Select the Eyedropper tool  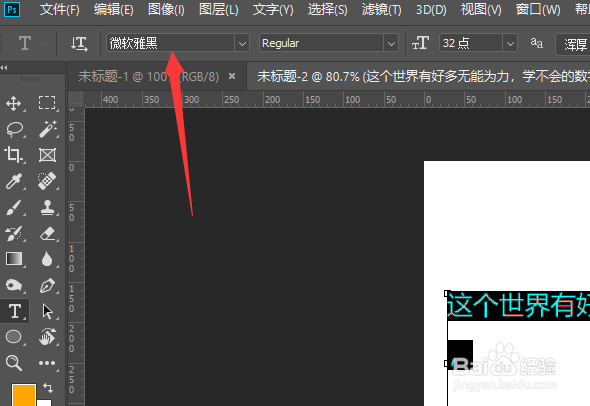14,181
